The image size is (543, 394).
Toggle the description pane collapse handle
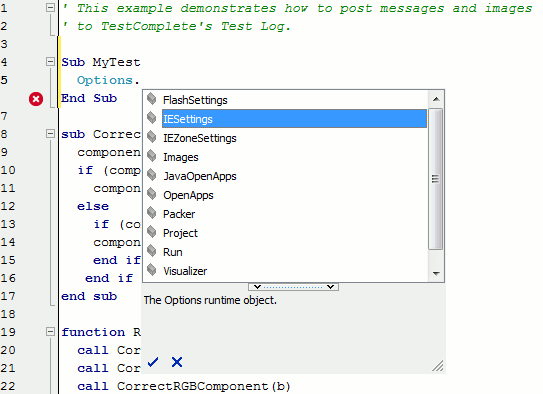click(293, 287)
